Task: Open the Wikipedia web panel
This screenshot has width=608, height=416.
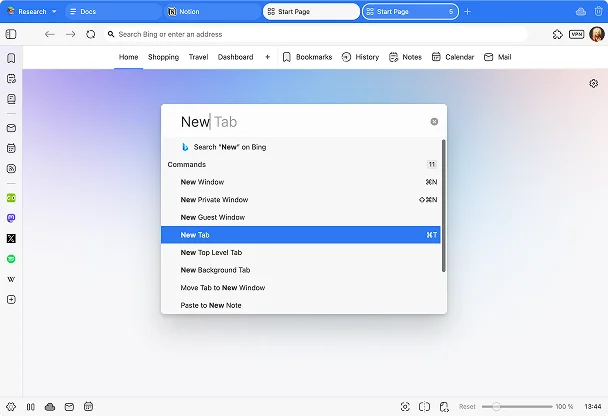Action: coord(11,279)
